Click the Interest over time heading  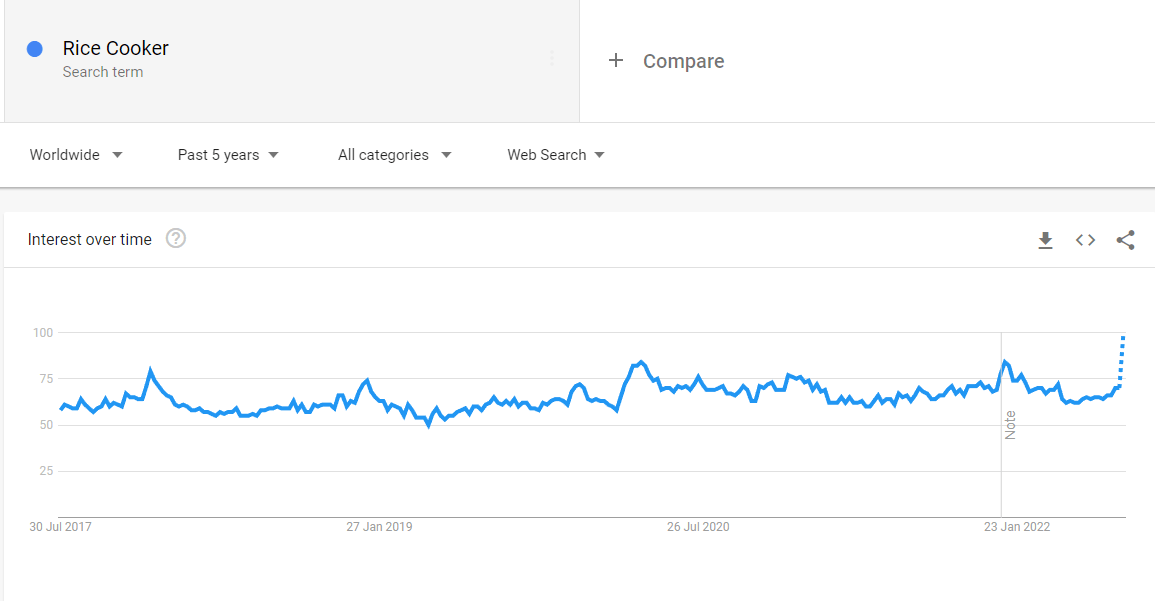point(90,239)
